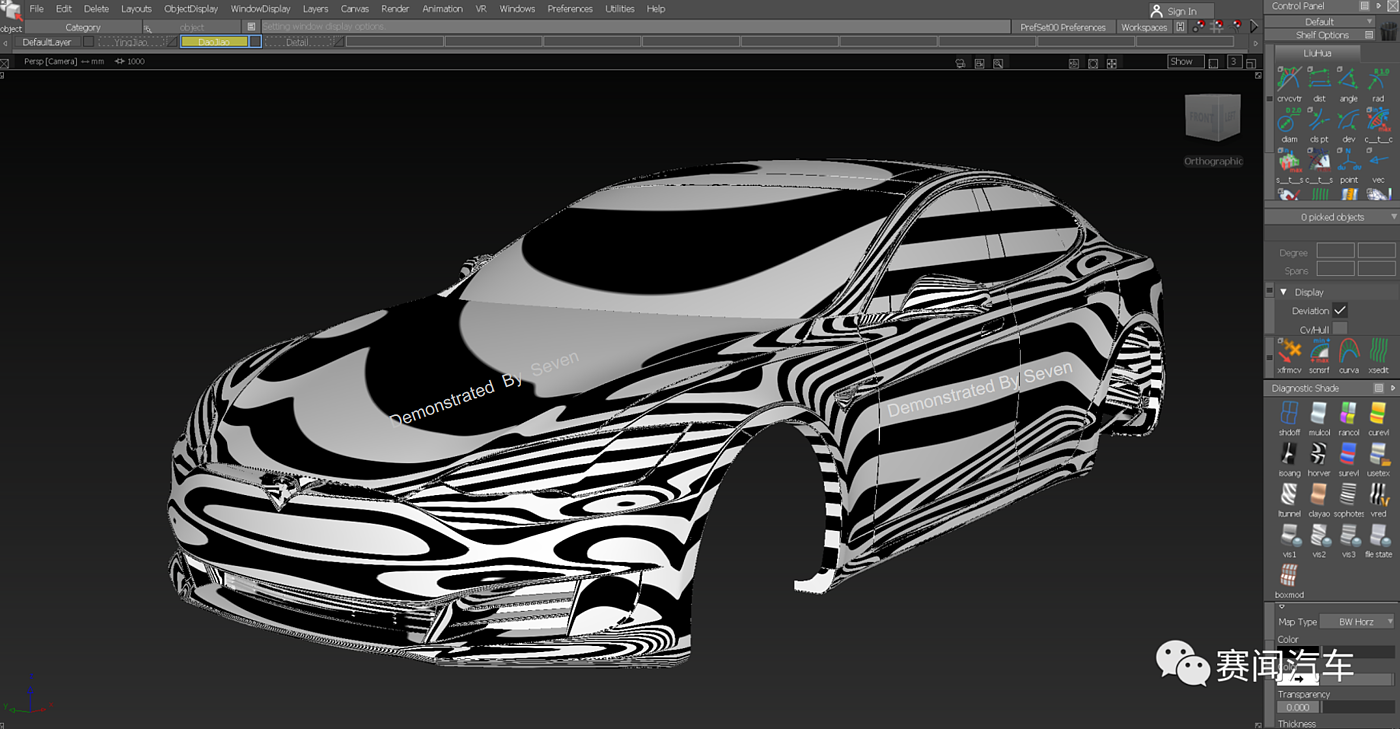Image resolution: width=1400 pixels, height=729 pixels.
Task: Select the crvcvtr curvature tool icon
Action: click(1289, 79)
